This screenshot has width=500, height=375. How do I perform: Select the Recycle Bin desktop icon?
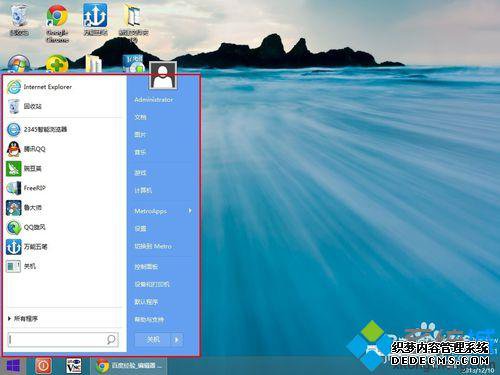click(x=19, y=19)
